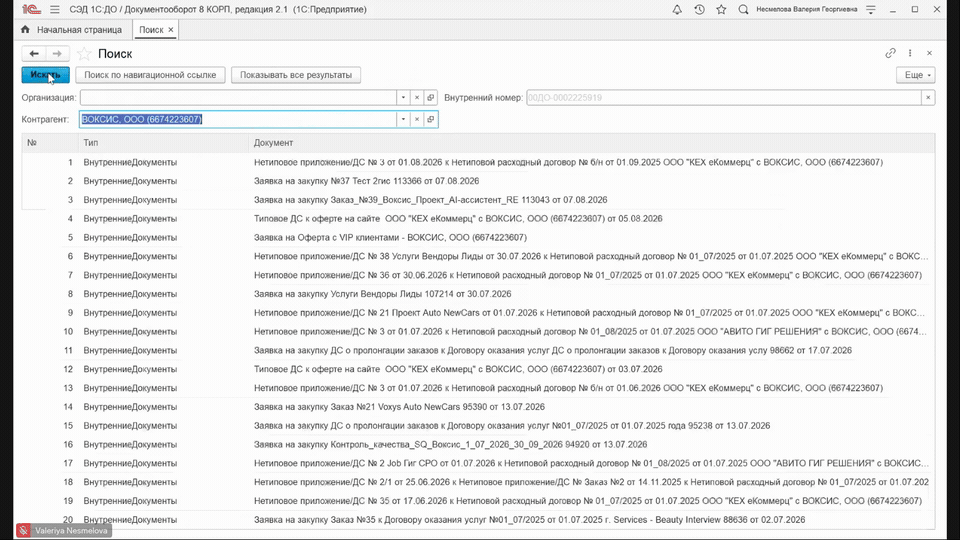The image size is (960, 540).
Task: Click the Искать button
Action: coord(45,75)
